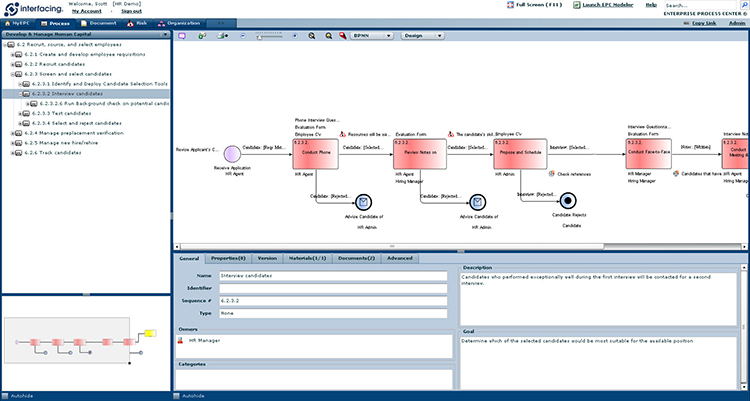Select 6.2 Recruit, source, and select employees

click(69, 45)
